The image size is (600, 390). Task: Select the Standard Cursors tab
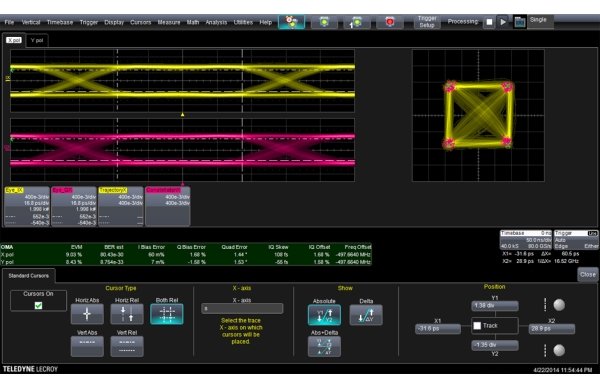click(x=29, y=276)
